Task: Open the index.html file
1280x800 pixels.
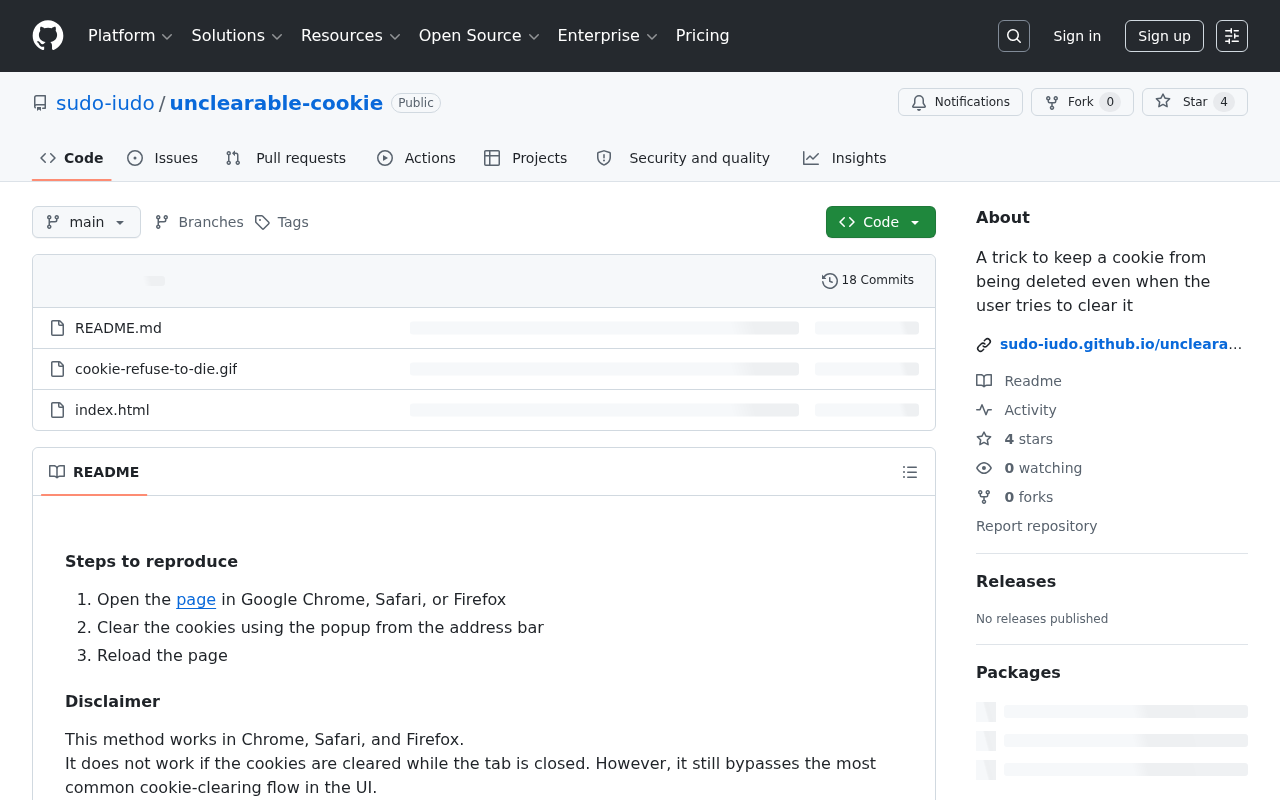Action: (112, 410)
